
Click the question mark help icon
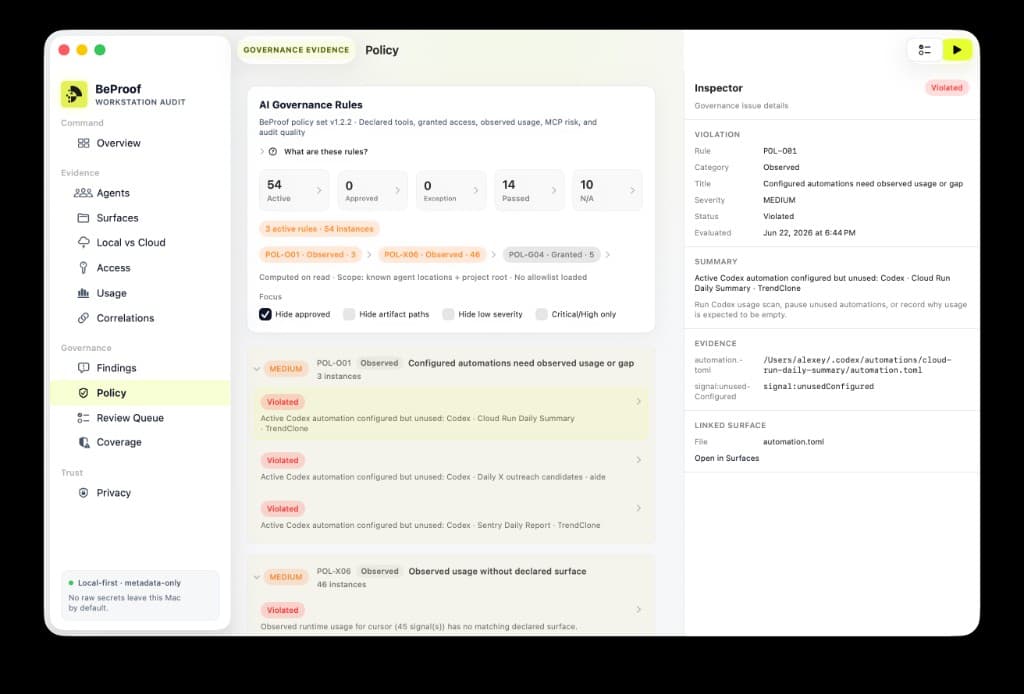tap(273, 151)
